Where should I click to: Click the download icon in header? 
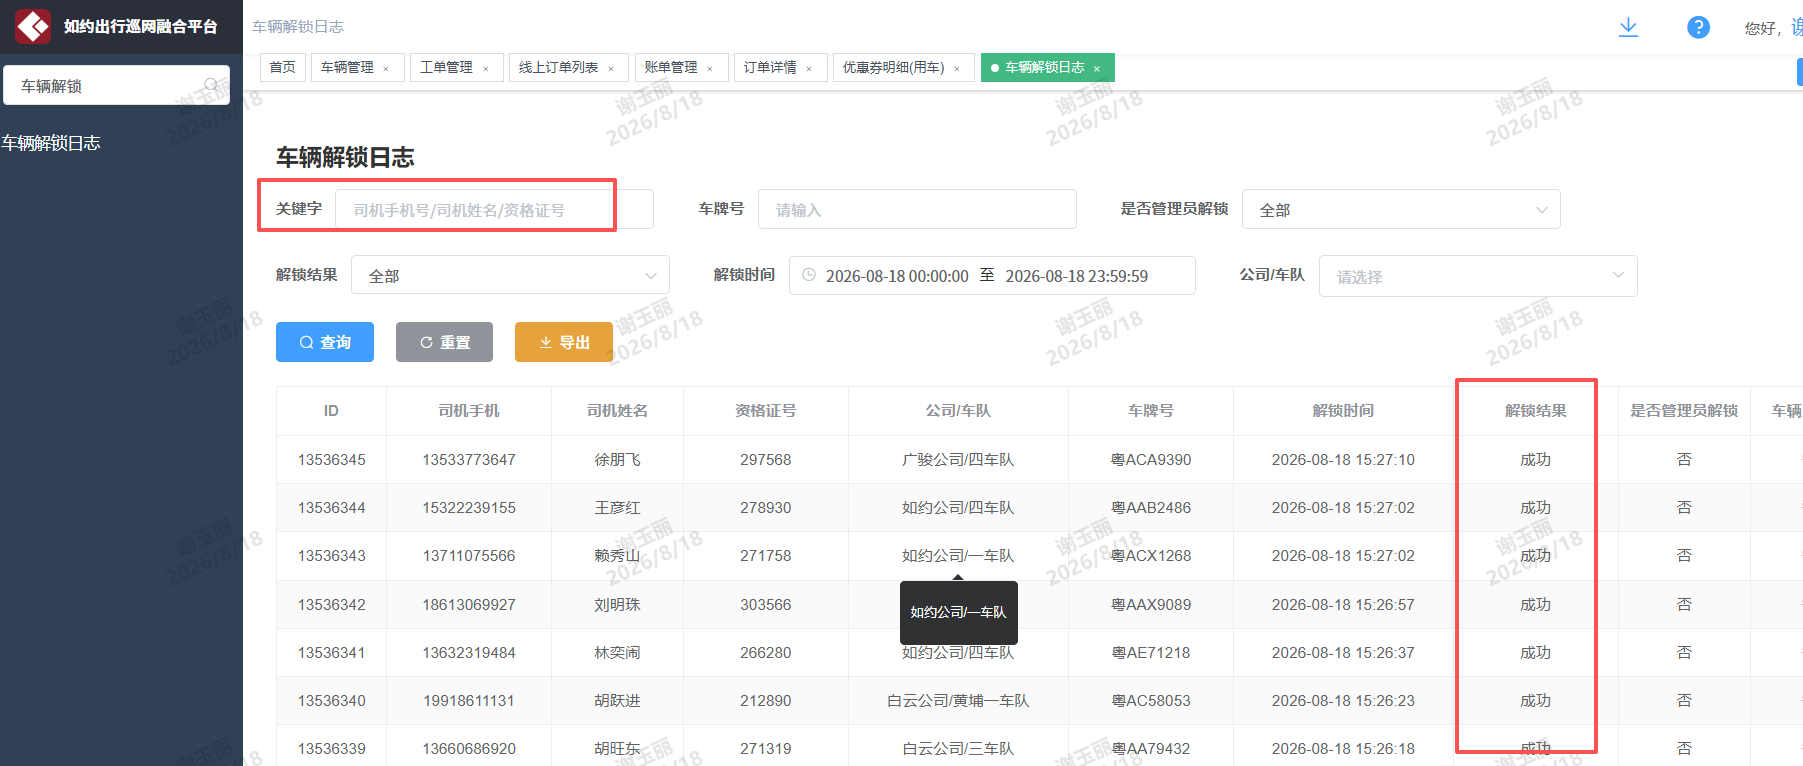tap(1628, 27)
